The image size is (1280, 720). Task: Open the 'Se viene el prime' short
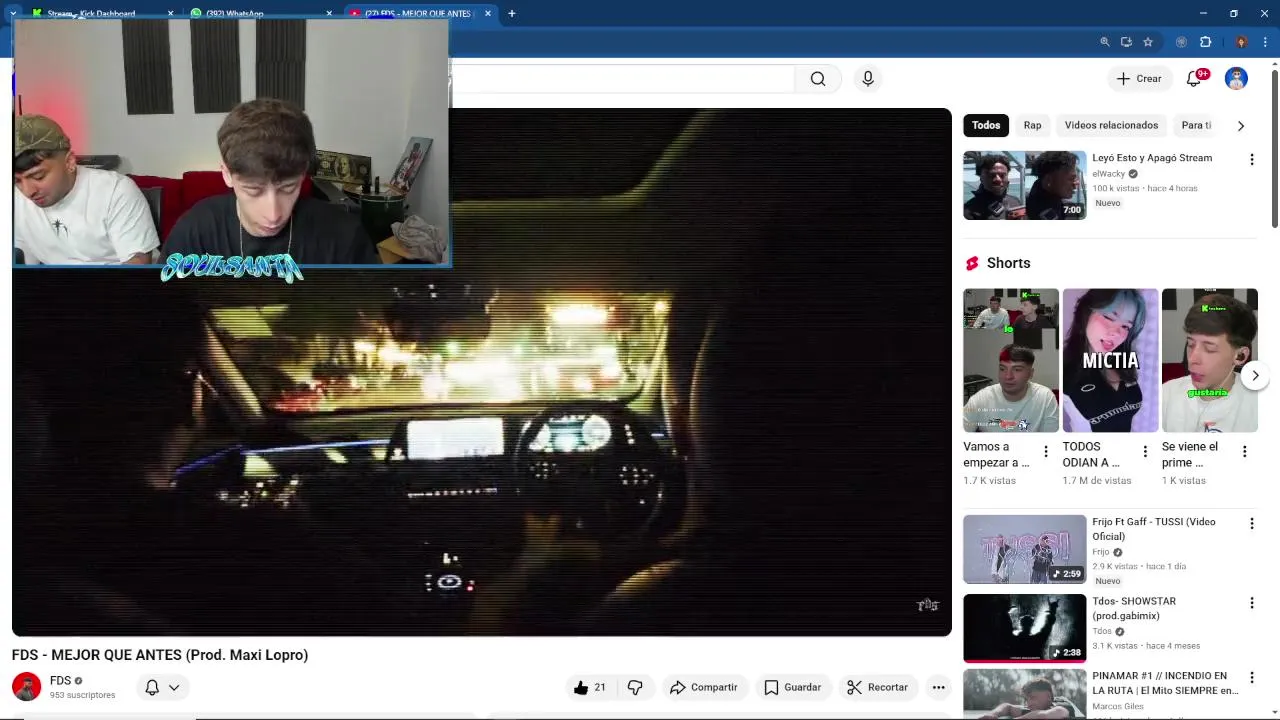(1209, 360)
